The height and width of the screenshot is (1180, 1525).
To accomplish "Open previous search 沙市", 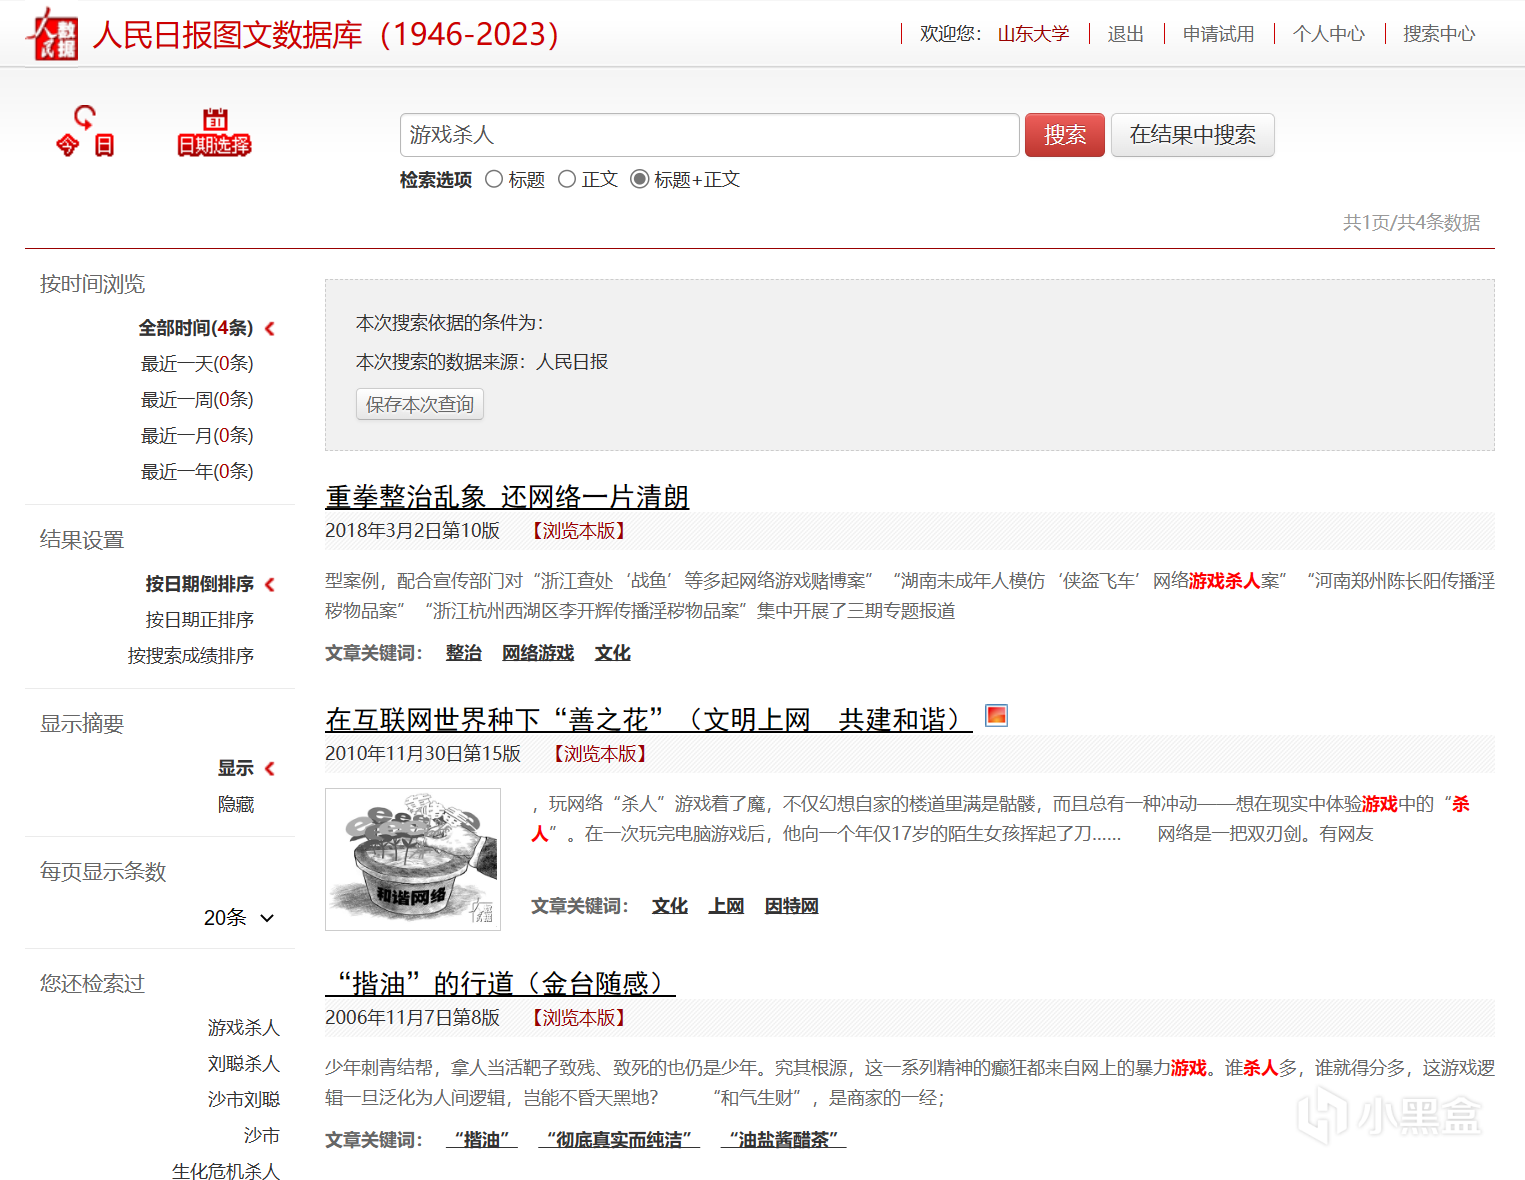I will [262, 1136].
